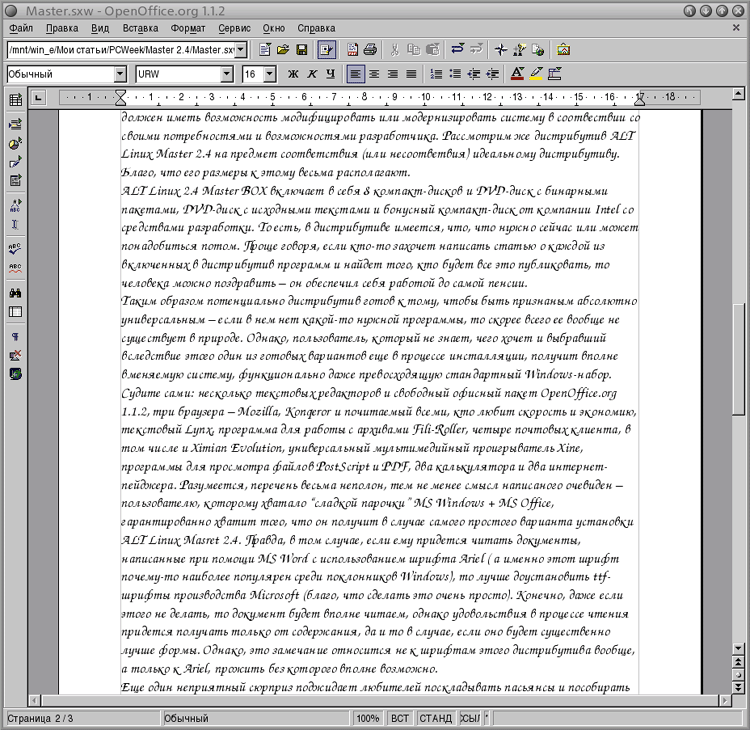
Task: Click Страница 2 / 3 status field
Action: 82,718
